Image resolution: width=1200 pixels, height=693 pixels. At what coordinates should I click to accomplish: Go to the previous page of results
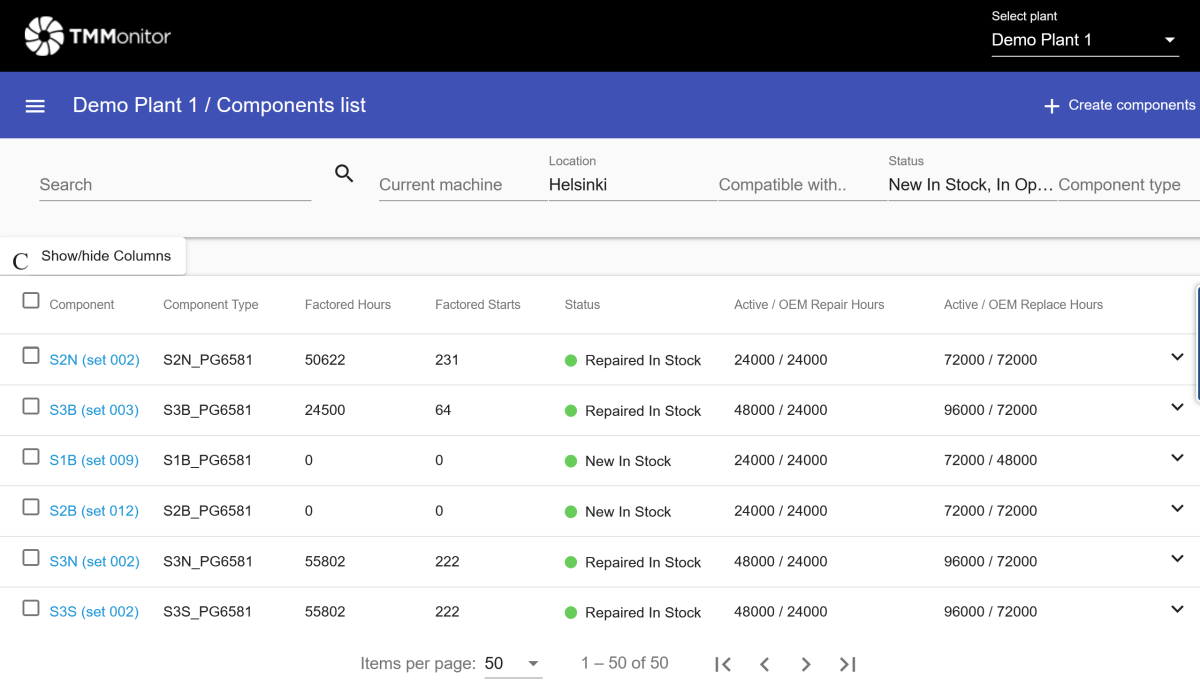[x=764, y=664]
